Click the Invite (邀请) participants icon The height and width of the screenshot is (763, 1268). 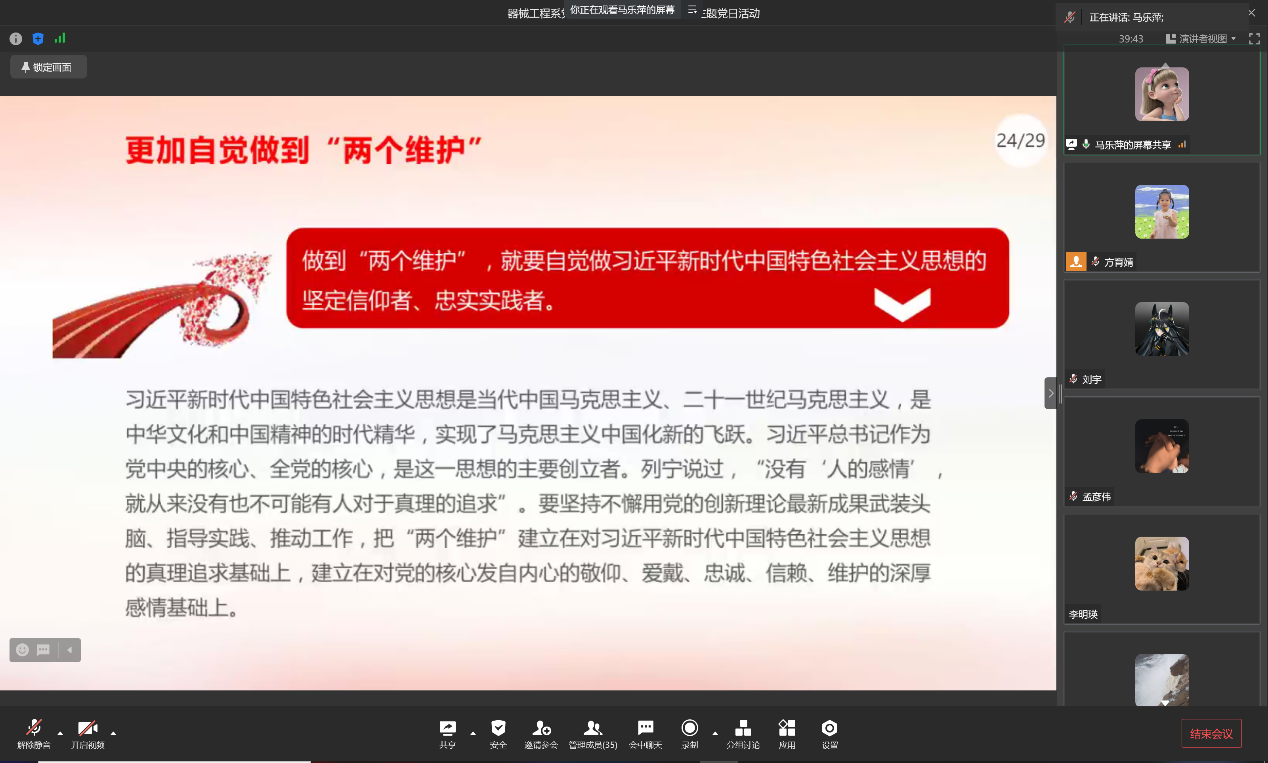click(541, 733)
